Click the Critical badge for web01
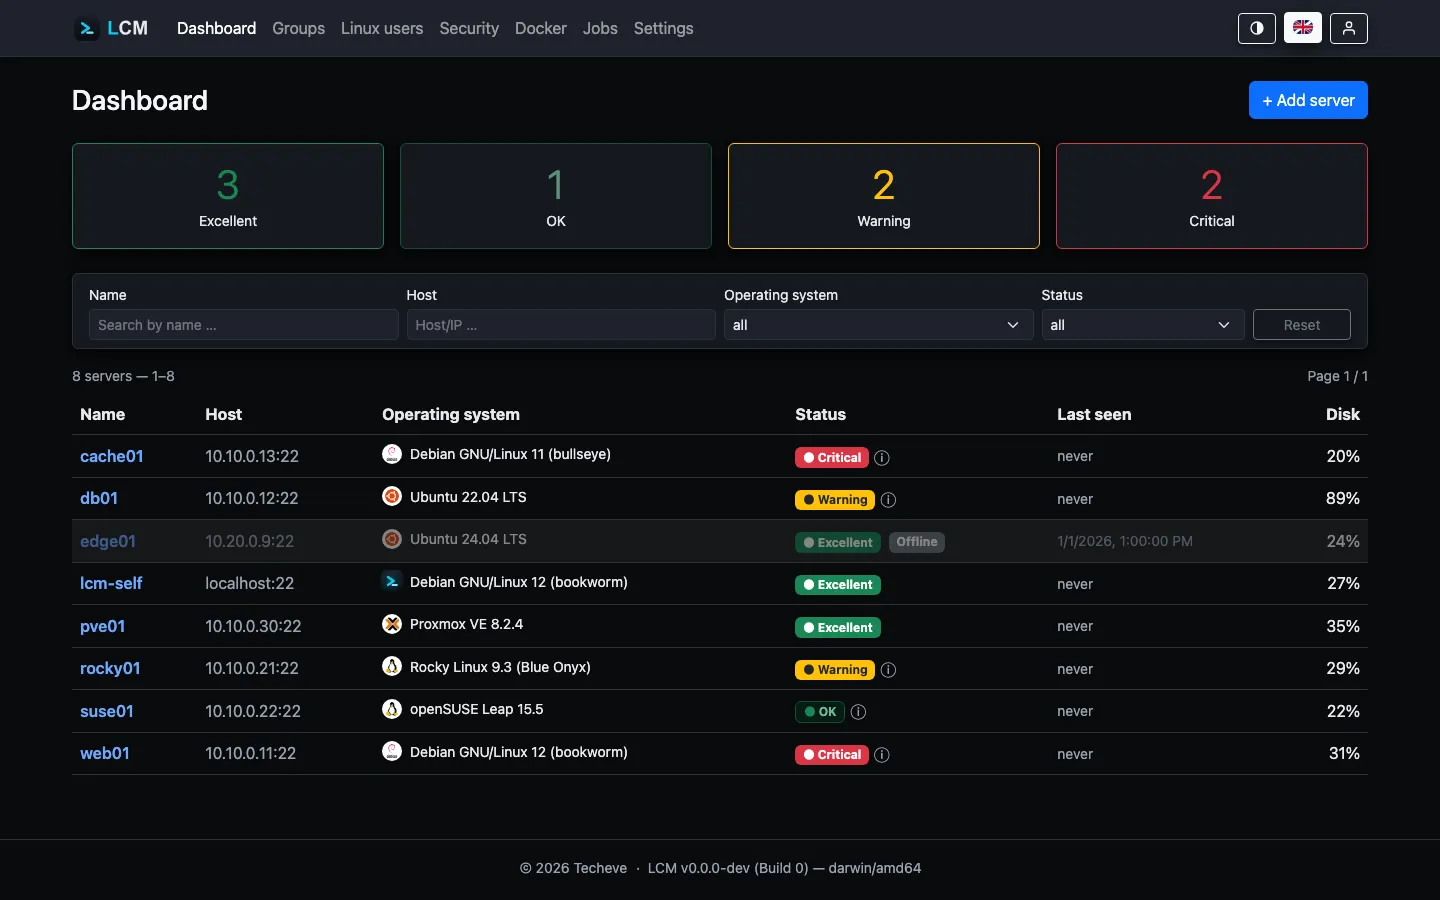This screenshot has height=900, width=1440. click(x=832, y=754)
